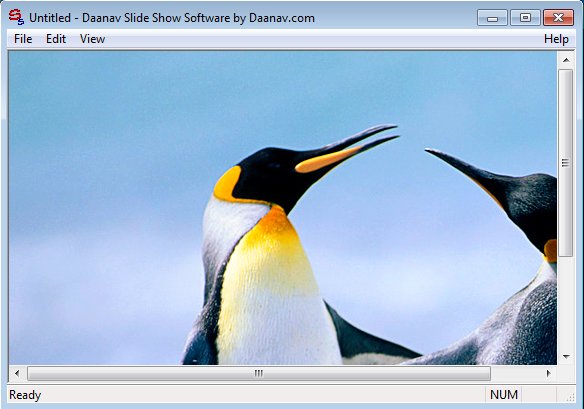
Task: Click the Daanav app icon in title bar
Action: pos(16,17)
